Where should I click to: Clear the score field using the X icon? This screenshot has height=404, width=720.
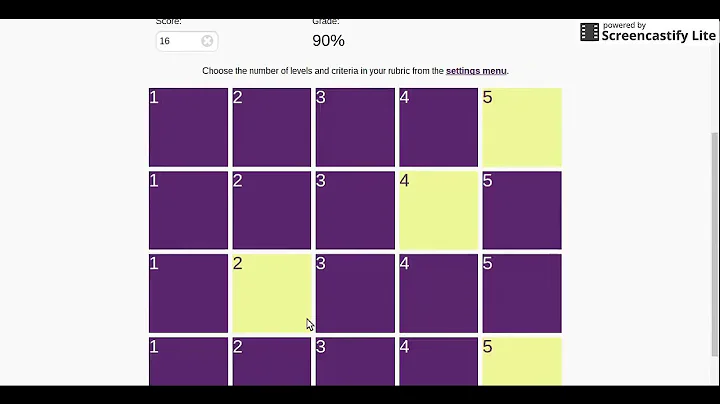207,41
